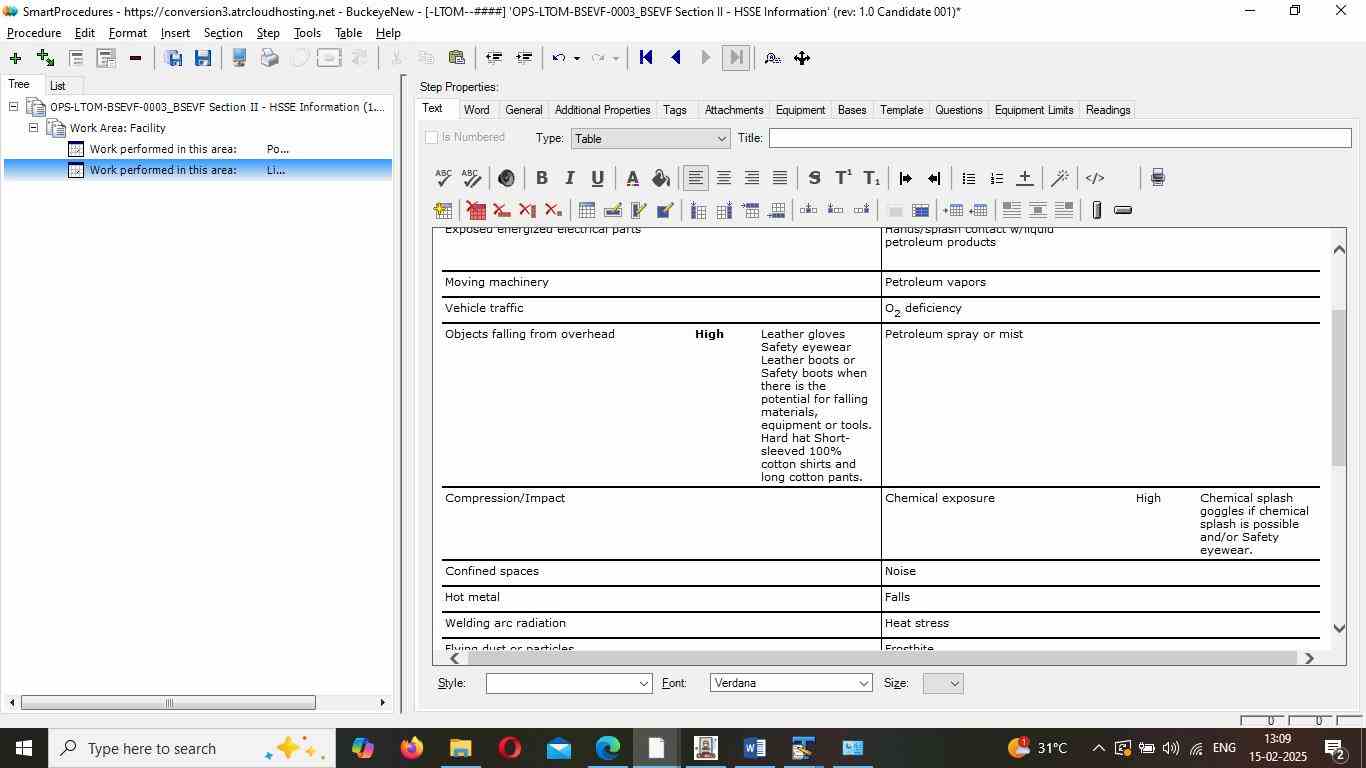Toggle the Is Numbered checkbox

coord(432,137)
